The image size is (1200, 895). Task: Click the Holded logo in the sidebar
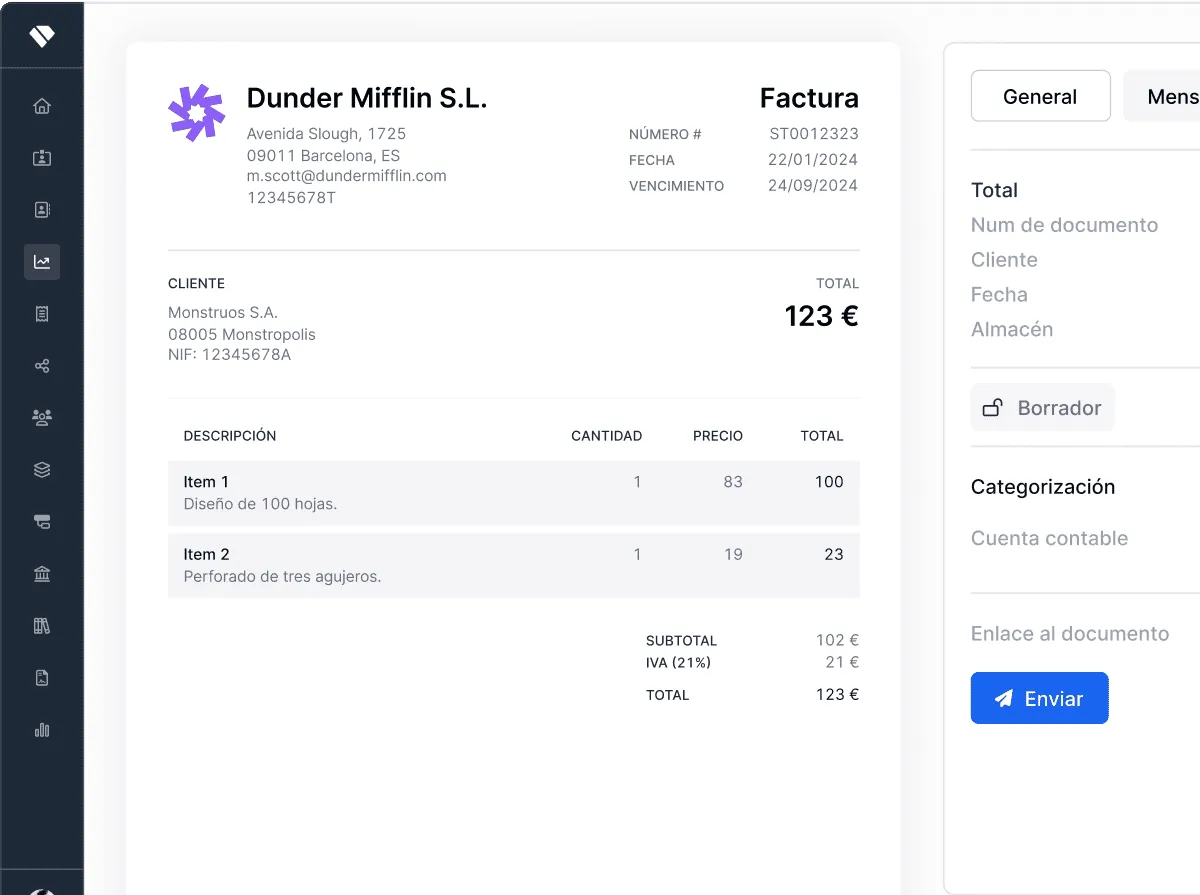point(42,37)
